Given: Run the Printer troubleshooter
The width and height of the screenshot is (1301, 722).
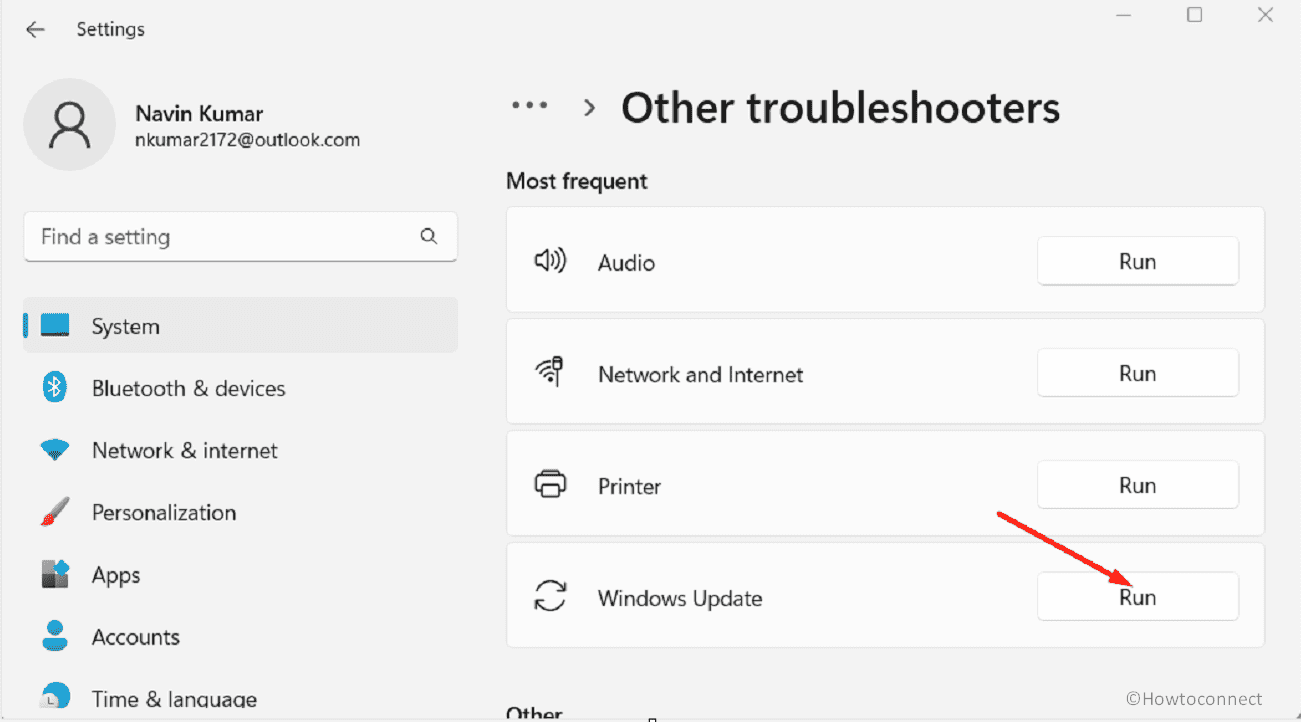Looking at the screenshot, I should (x=1137, y=486).
